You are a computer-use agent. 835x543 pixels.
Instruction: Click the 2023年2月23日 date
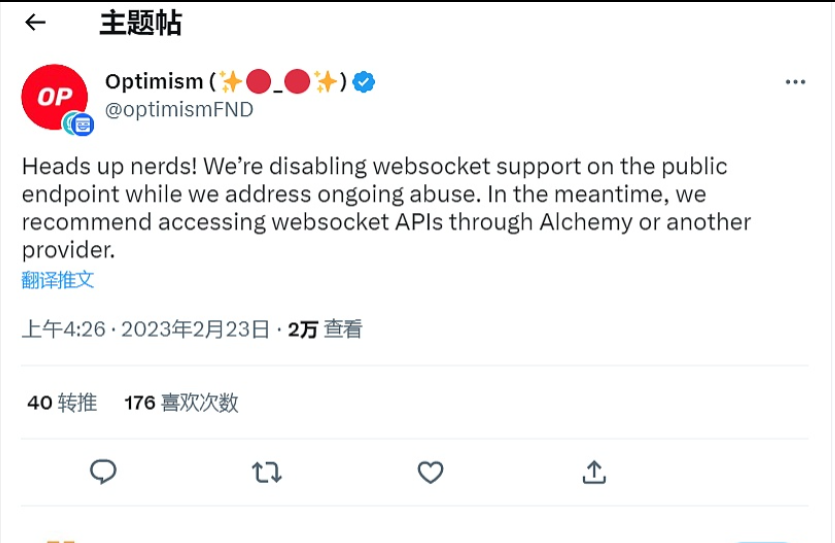click(x=195, y=329)
